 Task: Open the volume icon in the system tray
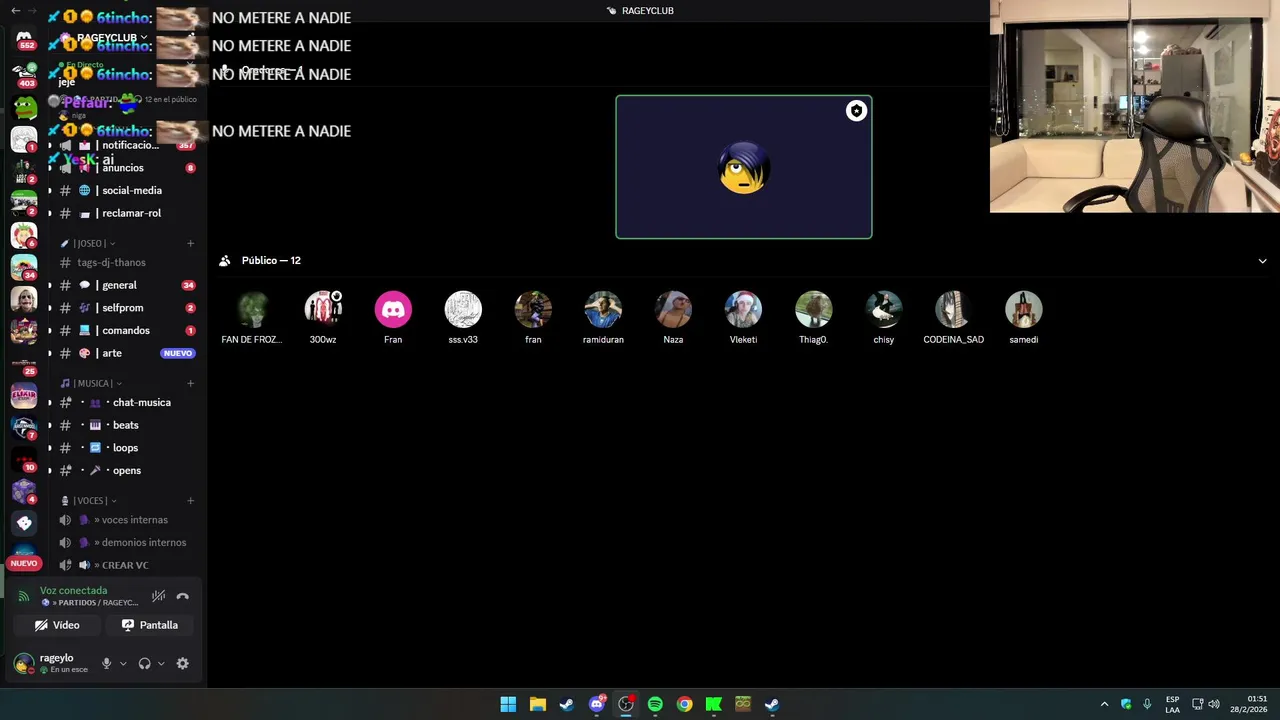(x=1214, y=704)
